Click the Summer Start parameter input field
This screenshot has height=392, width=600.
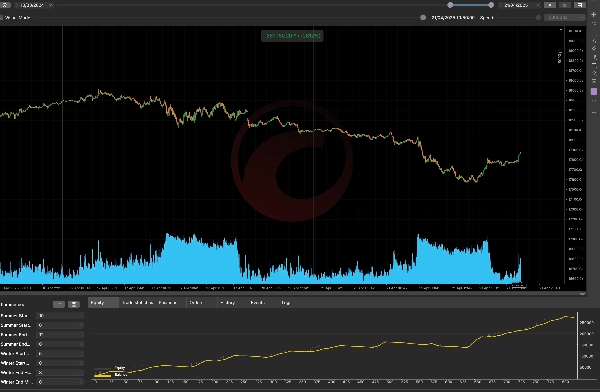point(60,325)
